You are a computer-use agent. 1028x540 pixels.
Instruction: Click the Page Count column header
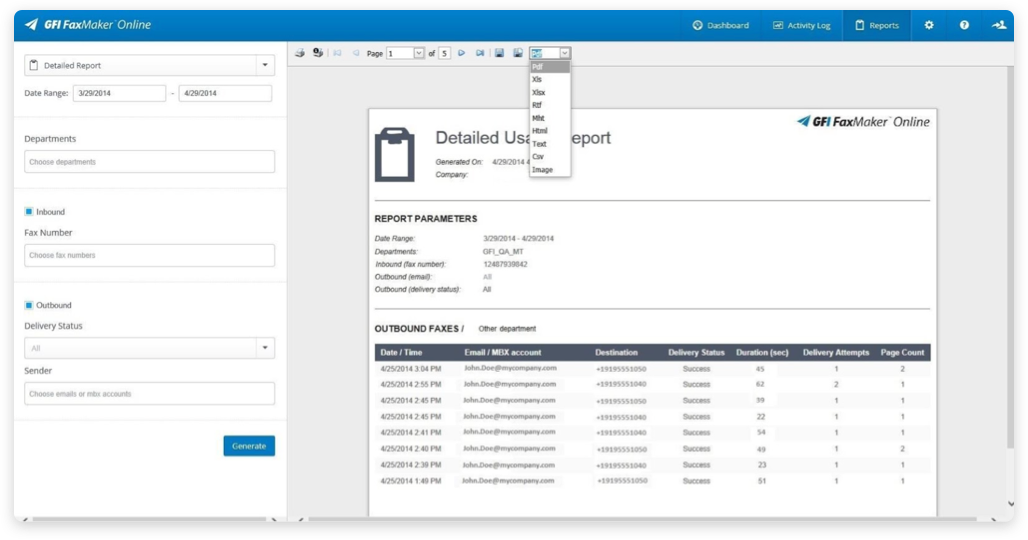coord(902,353)
